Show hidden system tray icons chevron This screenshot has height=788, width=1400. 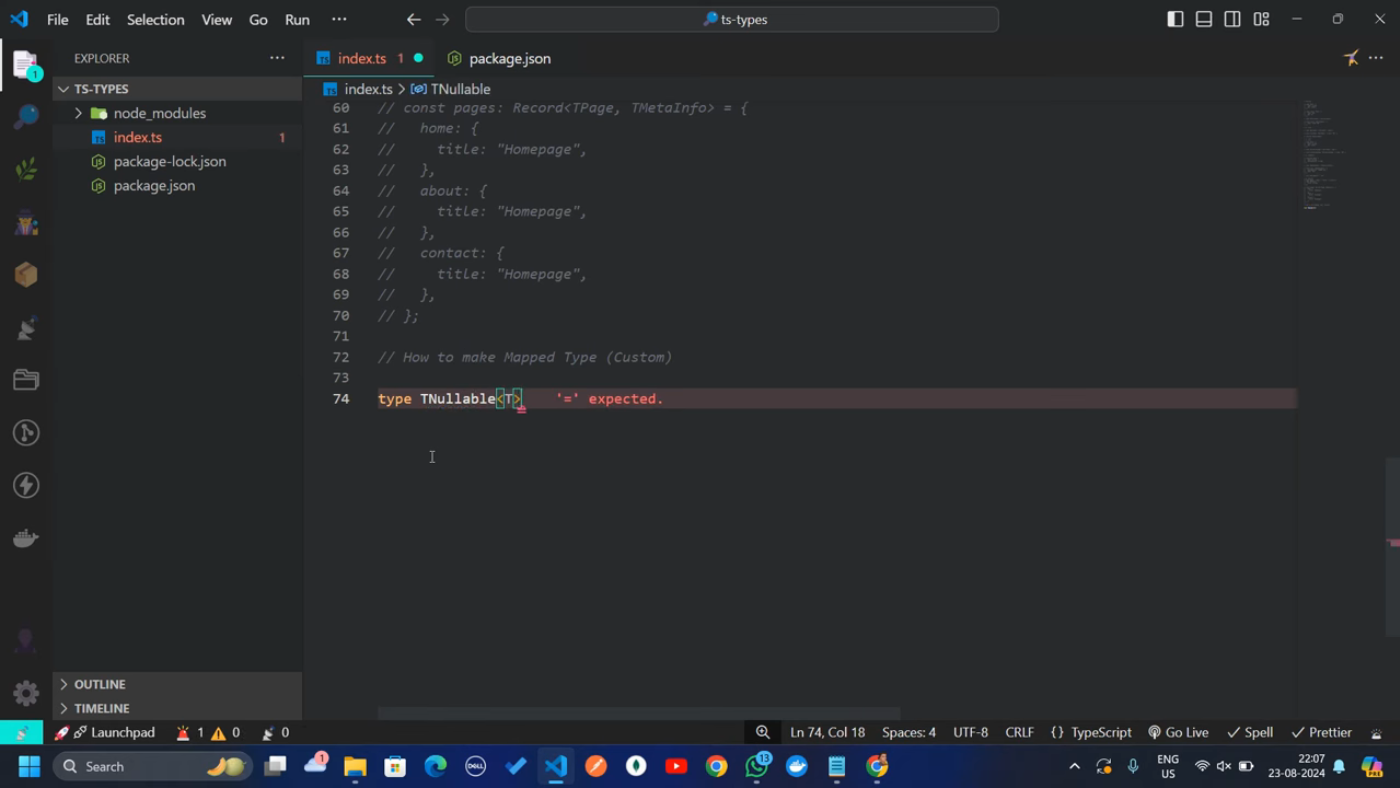coord(1075,766)
